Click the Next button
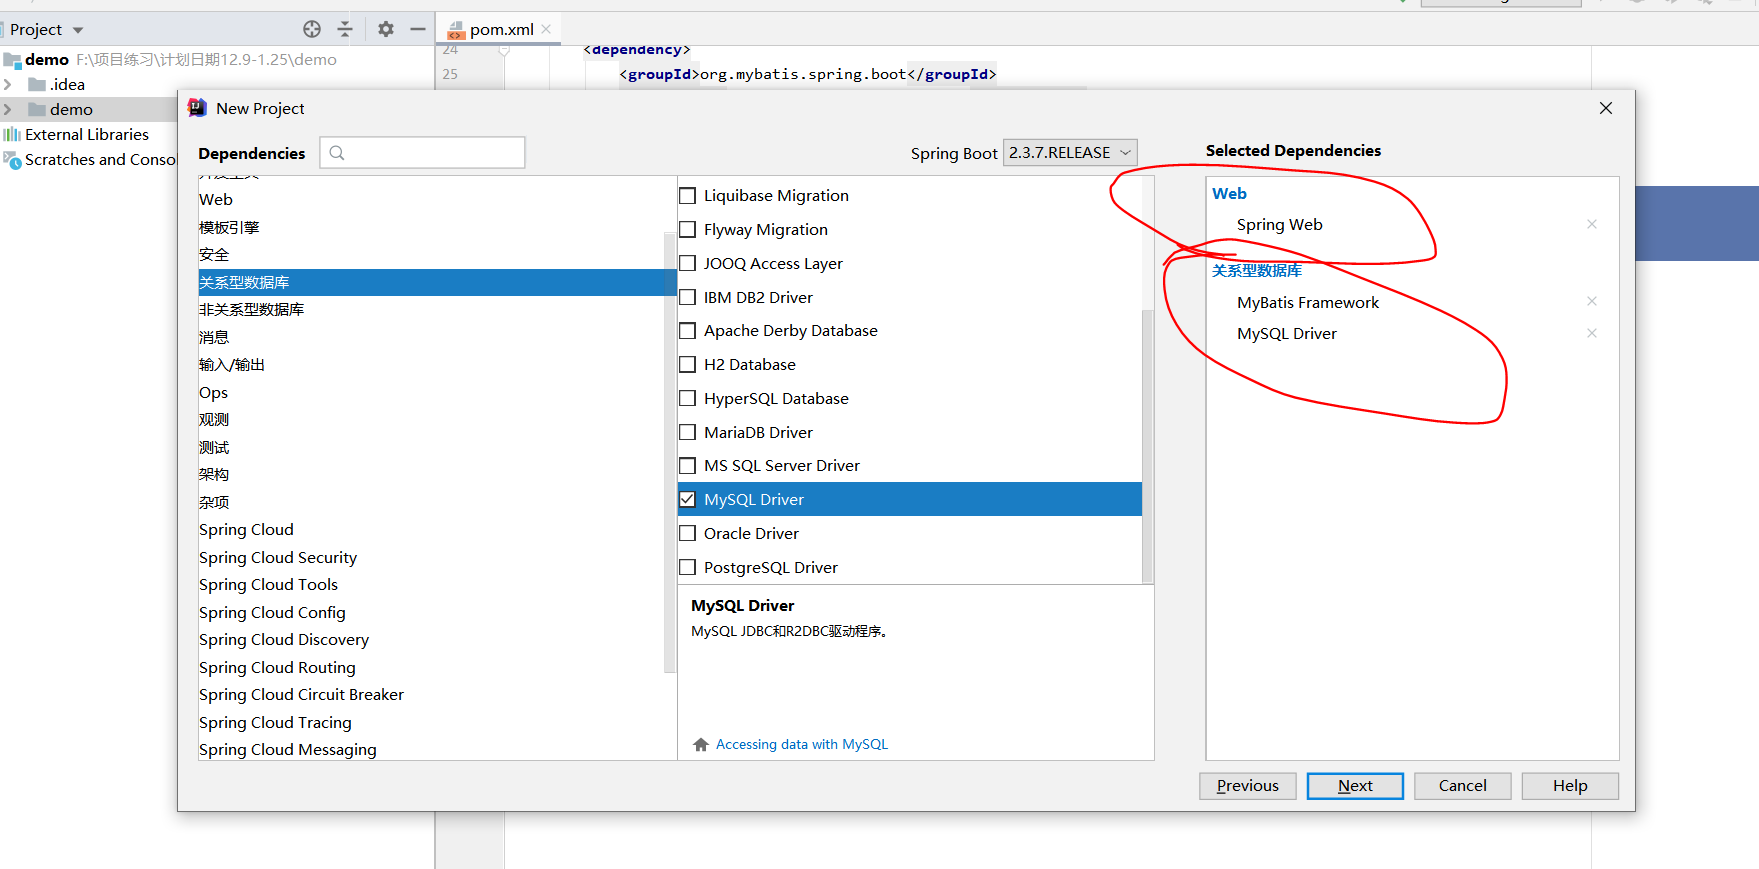This screenshot has height=869, width=1759. point(1355,786)
